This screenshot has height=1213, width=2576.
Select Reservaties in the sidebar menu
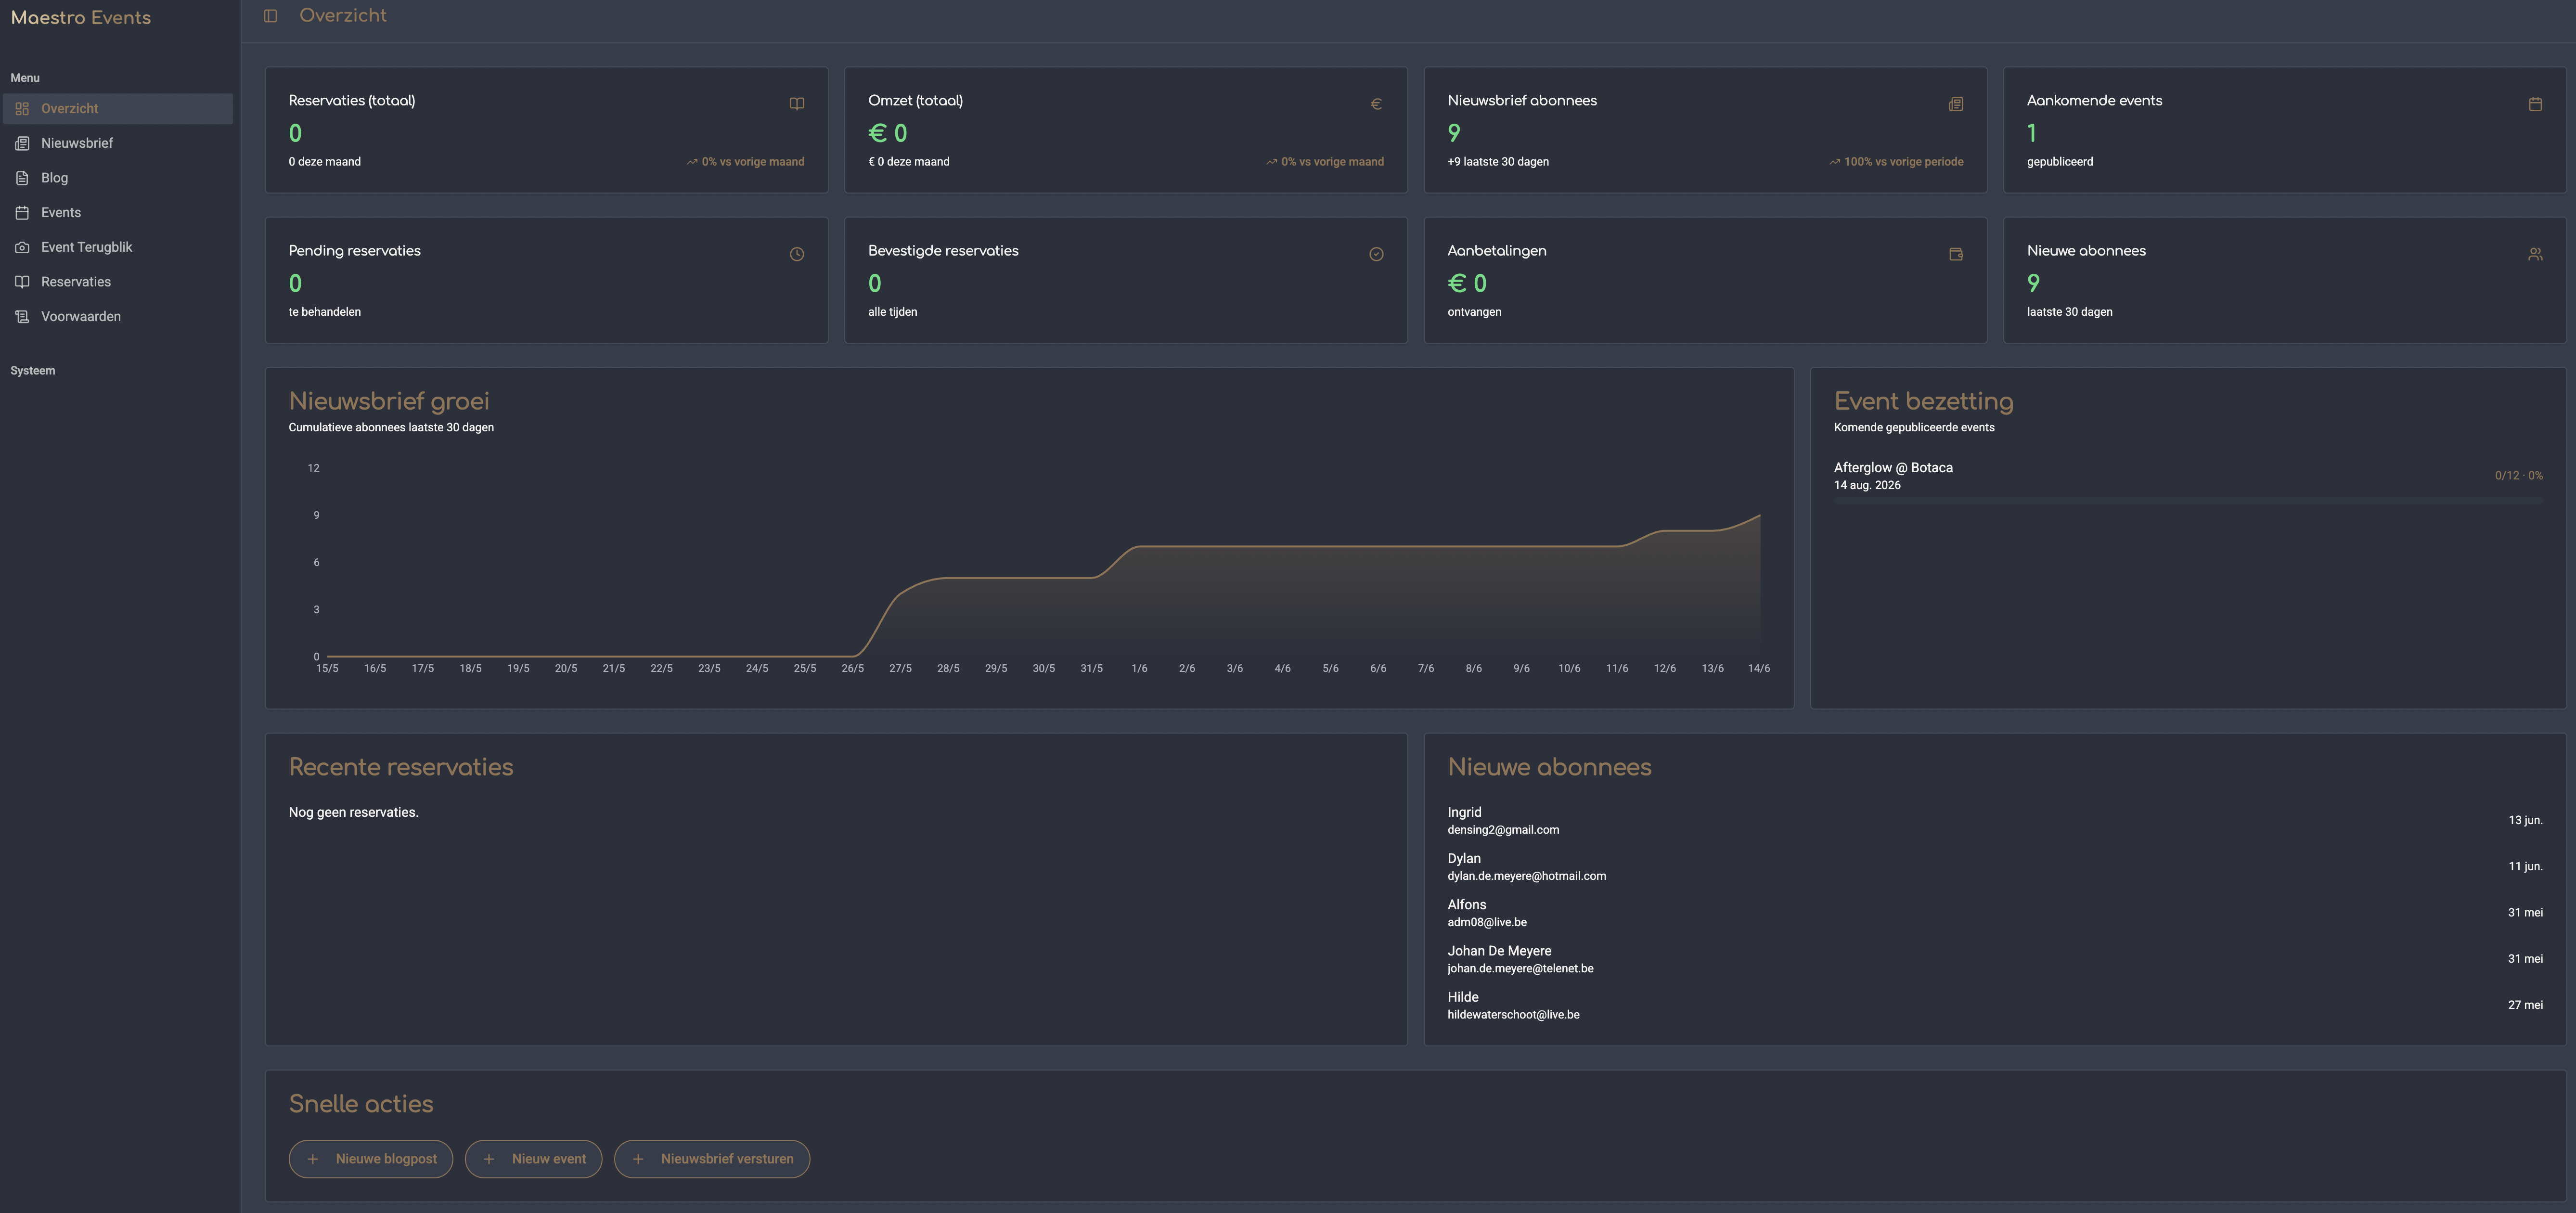tap(118, 282)
